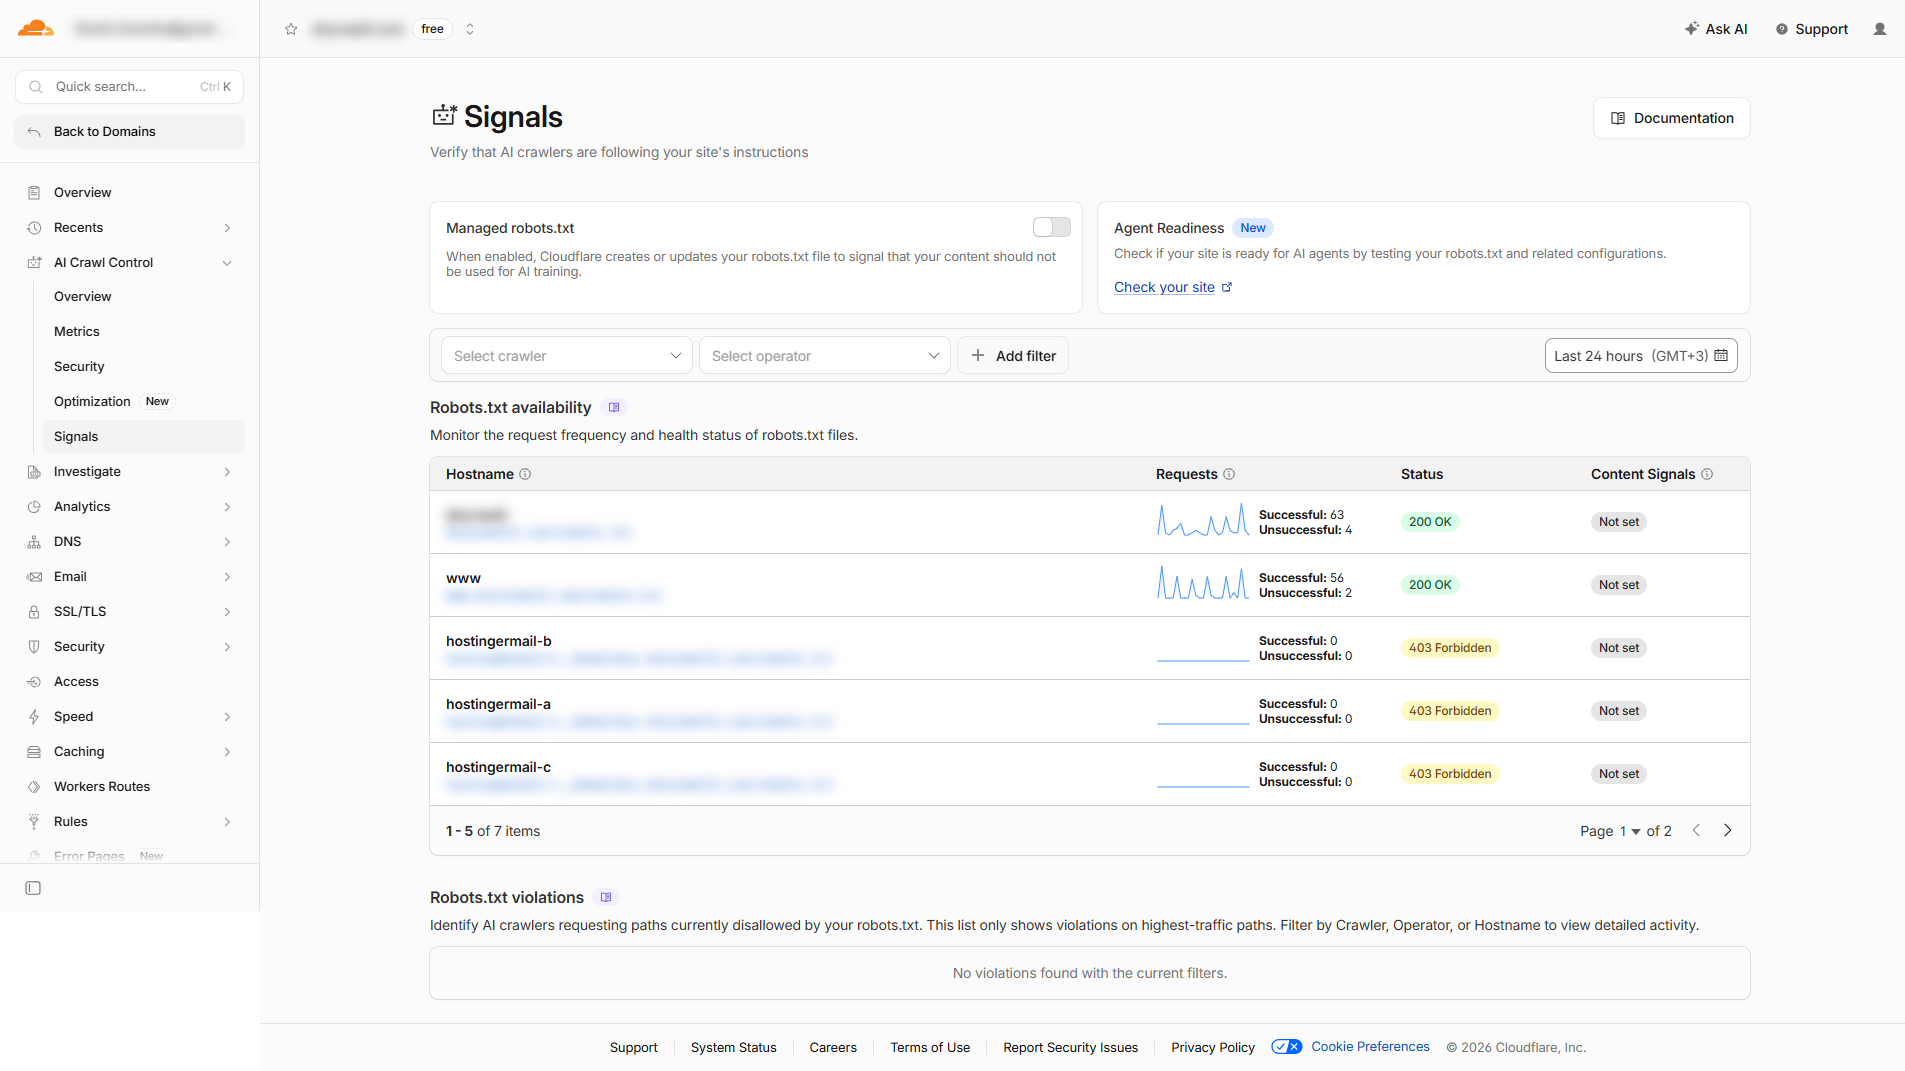
Task: Show Content Signals info tooltip
Action: click(1707, 475)
